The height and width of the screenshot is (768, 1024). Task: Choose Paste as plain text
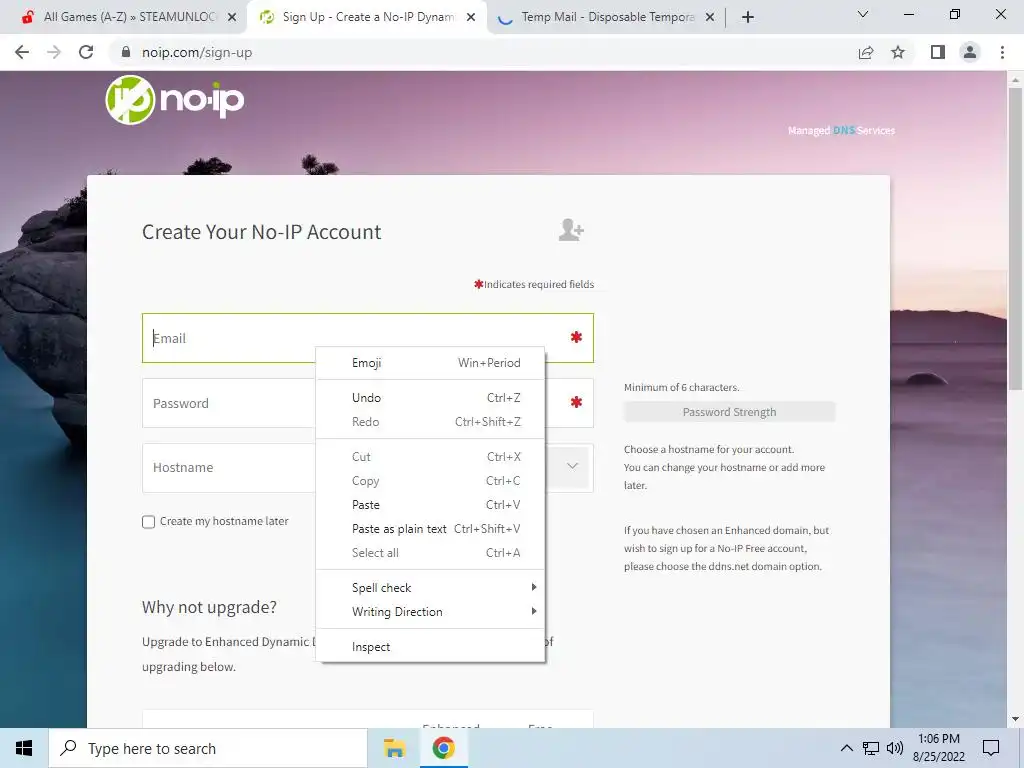[x=430, y=529]
